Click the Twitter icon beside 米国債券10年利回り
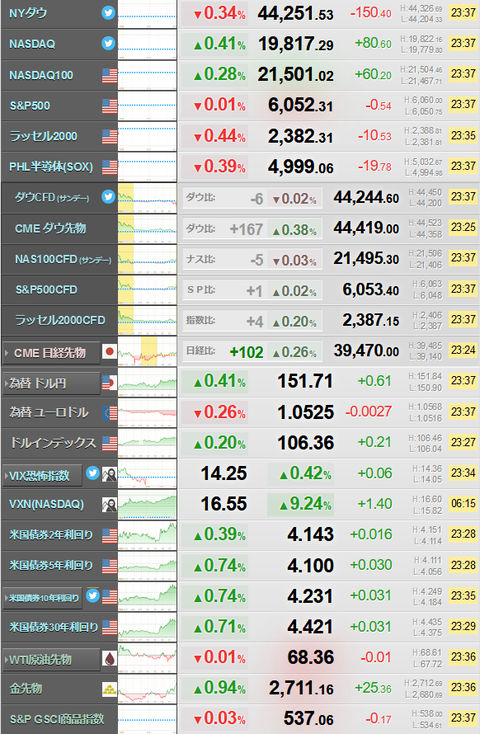480x734 pixels. point(93,595)
